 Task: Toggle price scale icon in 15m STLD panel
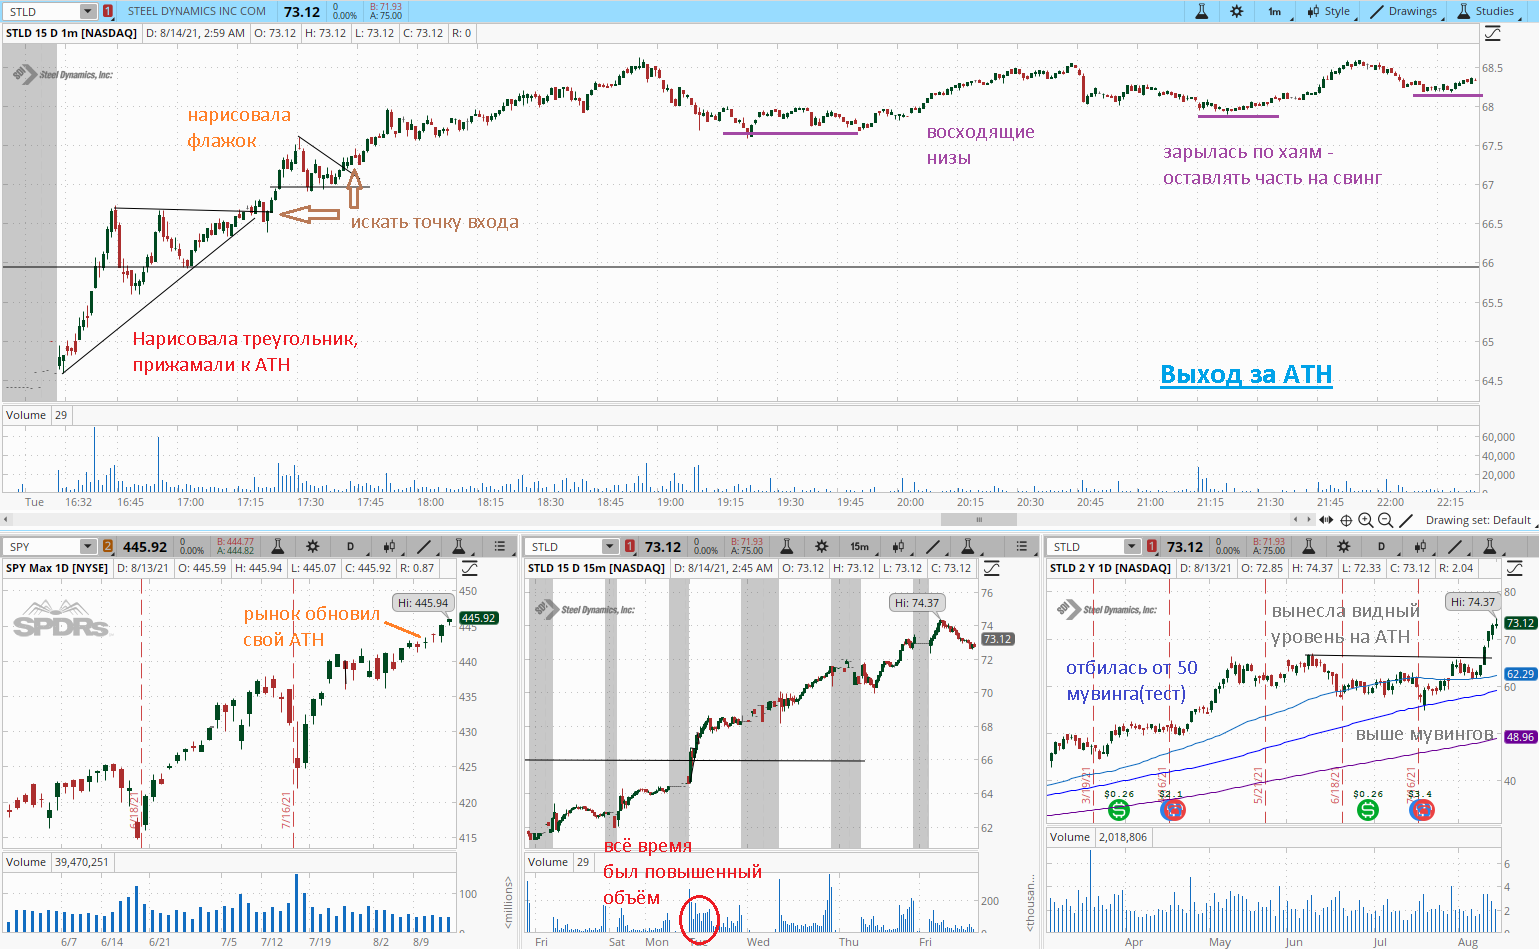992,568
